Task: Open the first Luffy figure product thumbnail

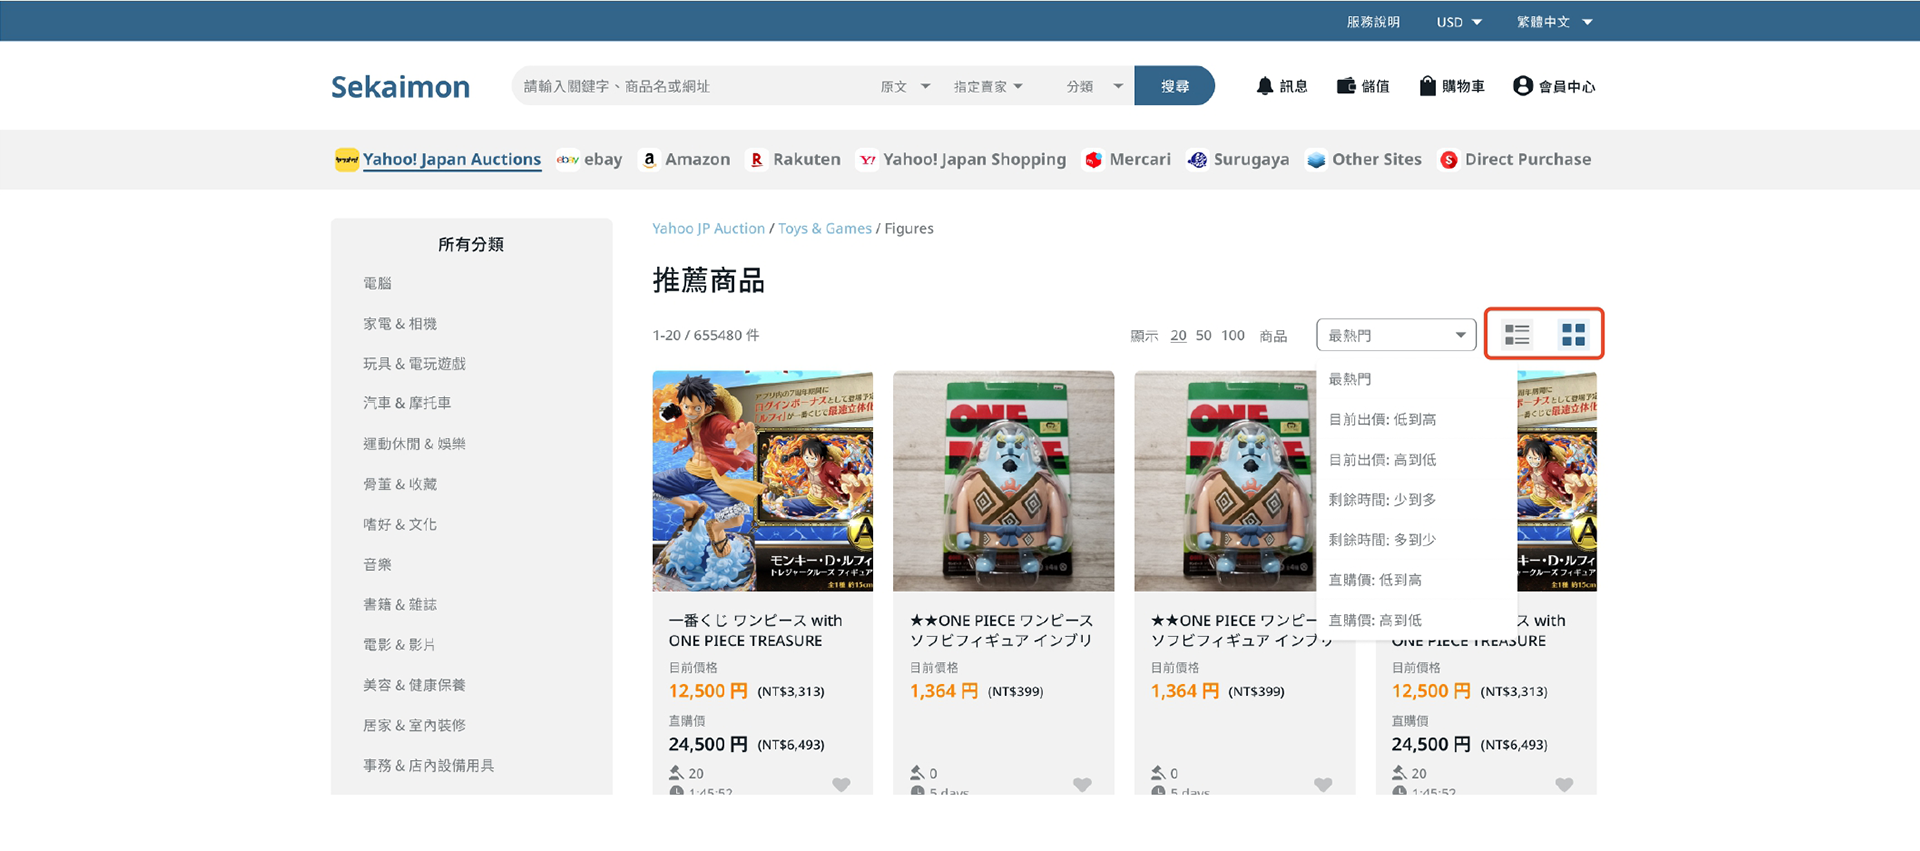Action: pos(762,481)
